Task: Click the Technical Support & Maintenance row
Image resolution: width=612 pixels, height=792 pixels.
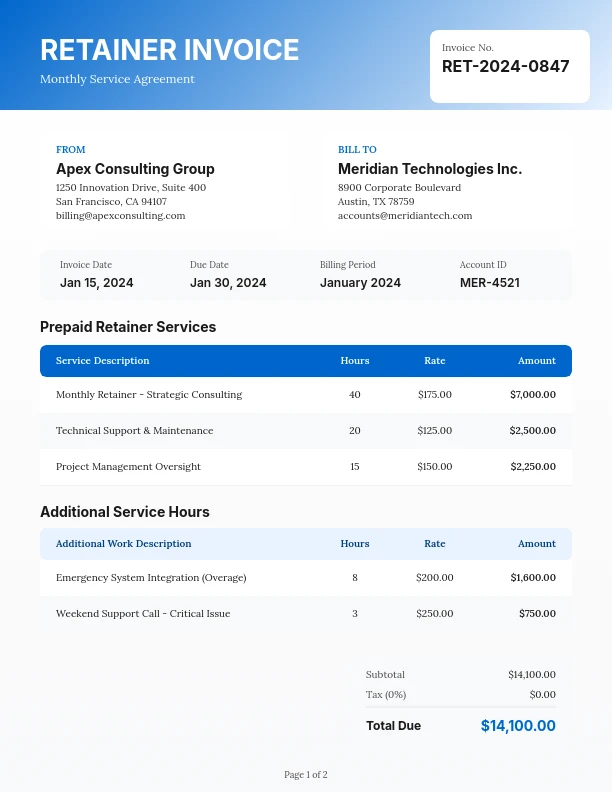Action: coord(134,431)
